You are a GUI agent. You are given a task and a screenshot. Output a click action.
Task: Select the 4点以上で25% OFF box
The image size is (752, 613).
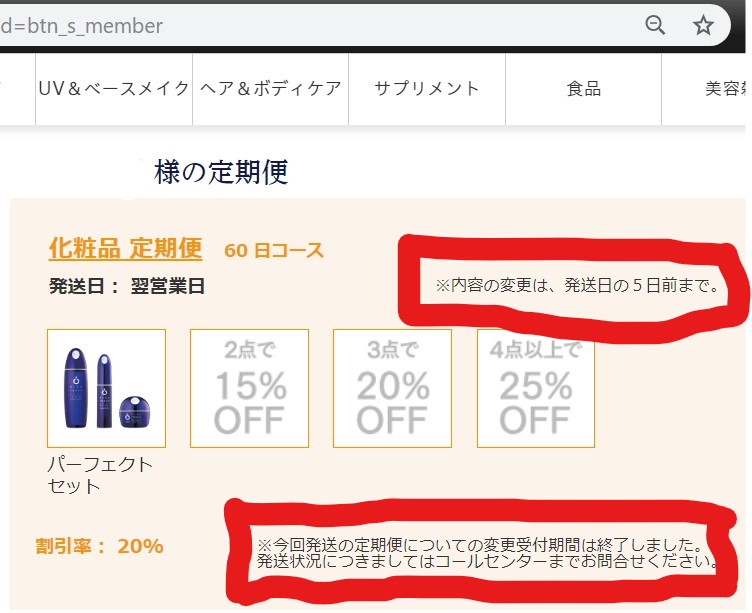tap(535, 388)
